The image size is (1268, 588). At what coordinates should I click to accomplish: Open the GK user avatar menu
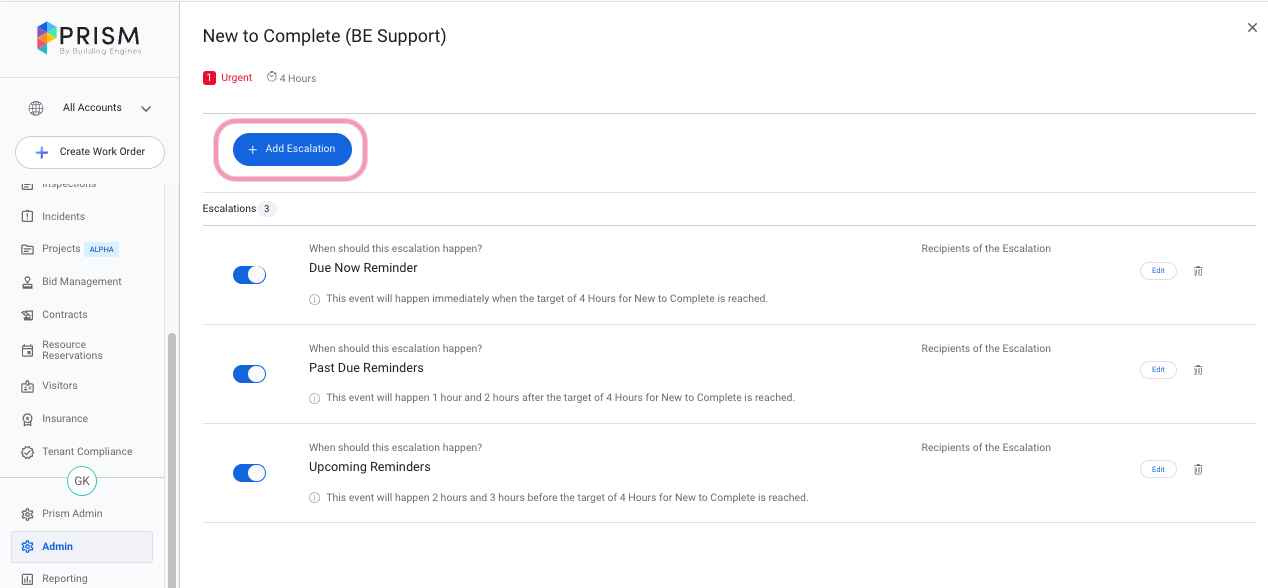(82, 481)
